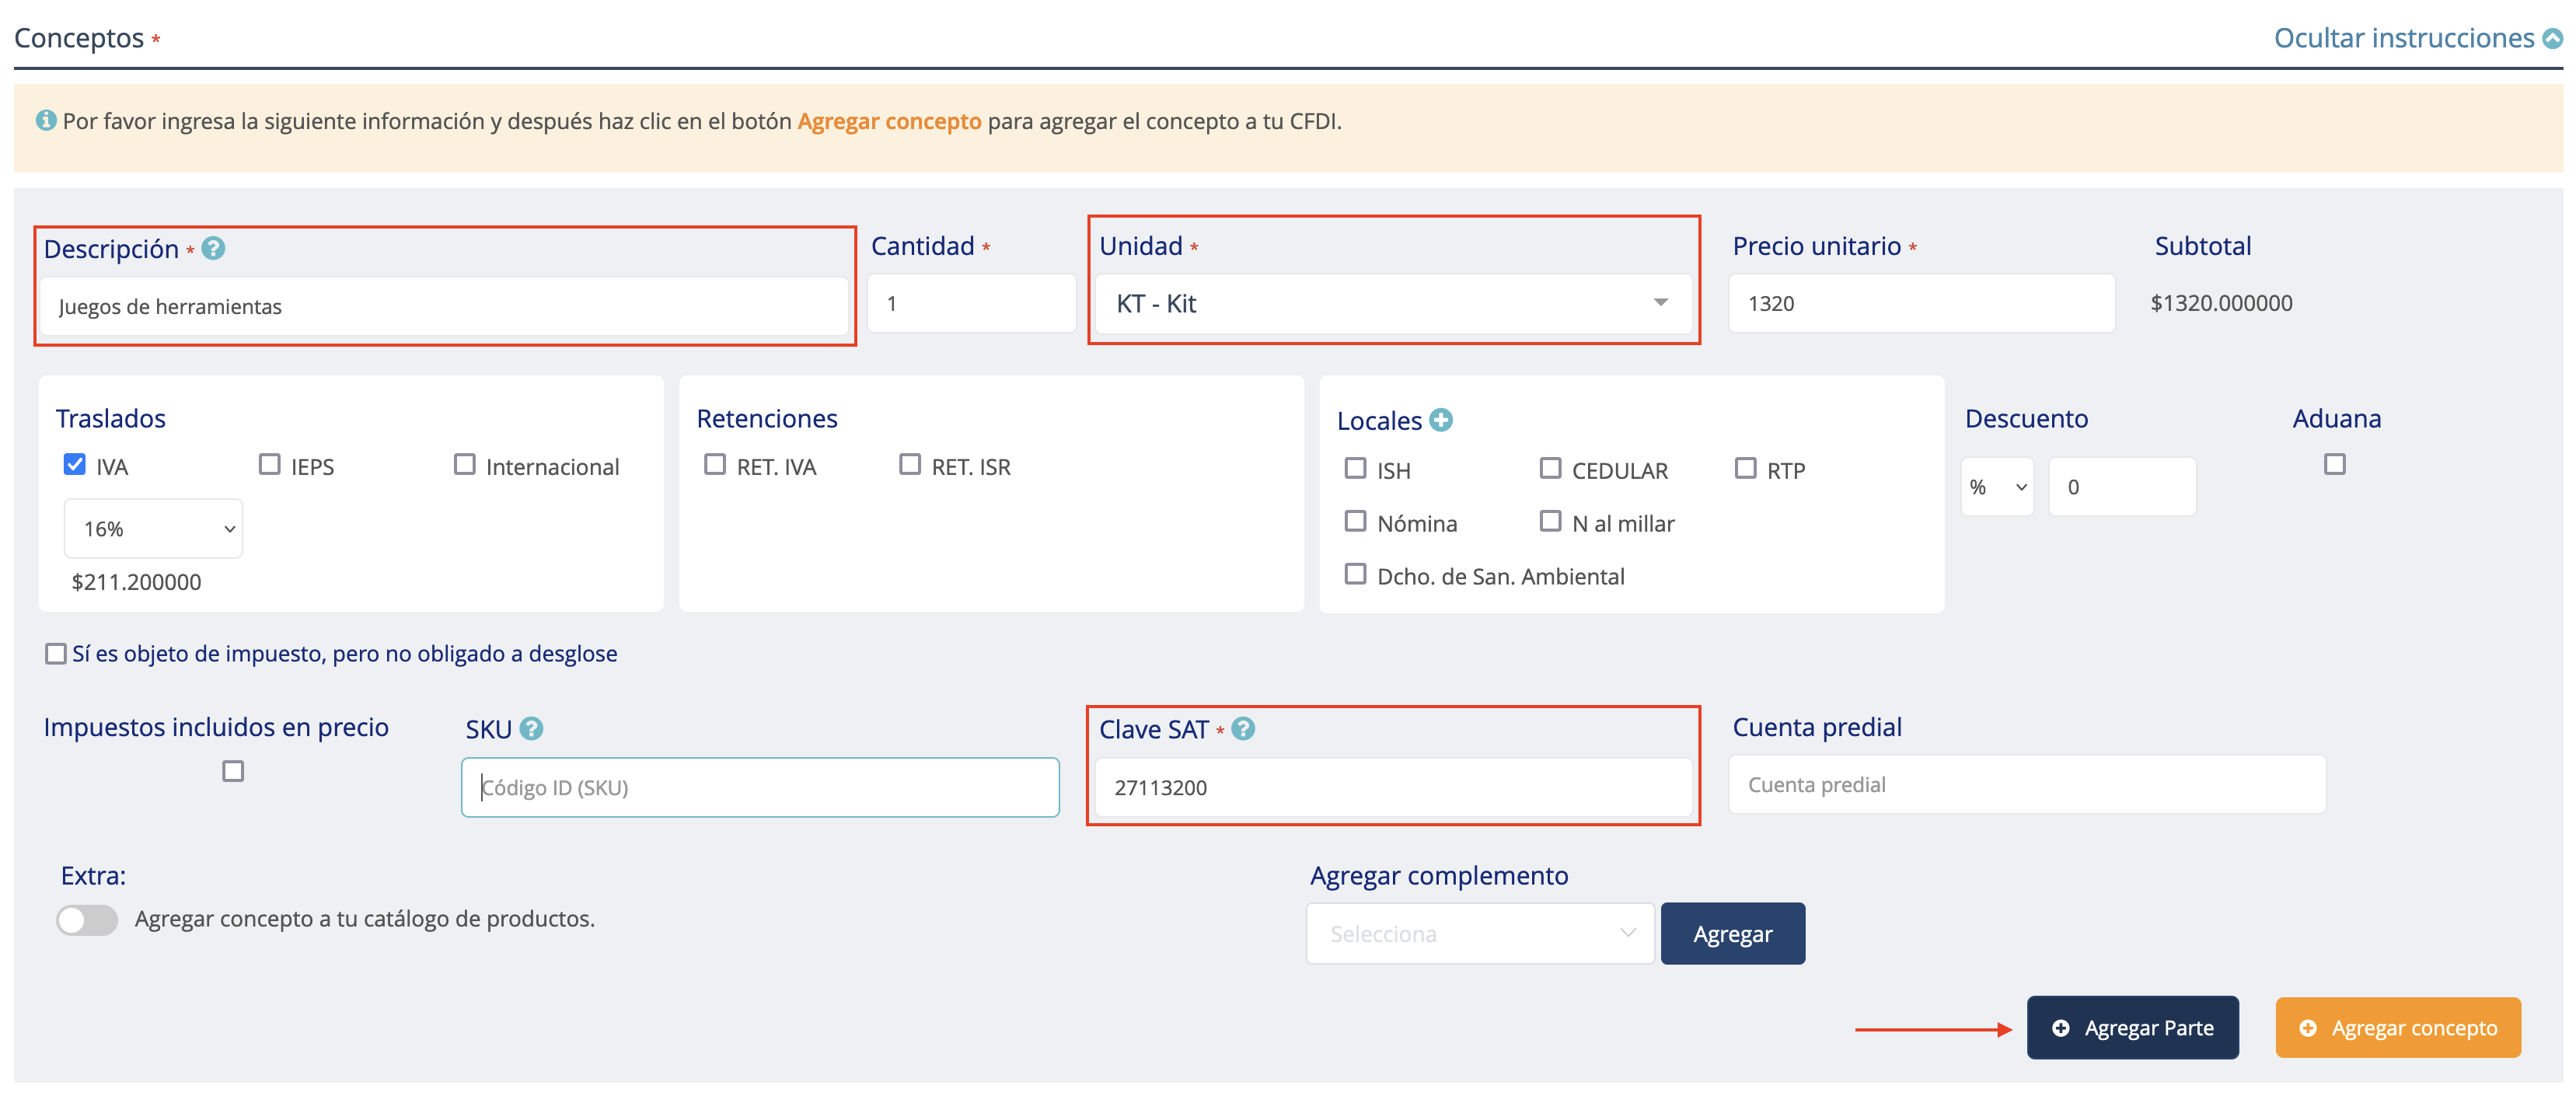This screenshot has width=2576, height=1096.
Task: Click the orange Agregar concepto button
Action: [x=2398, y=1028]
